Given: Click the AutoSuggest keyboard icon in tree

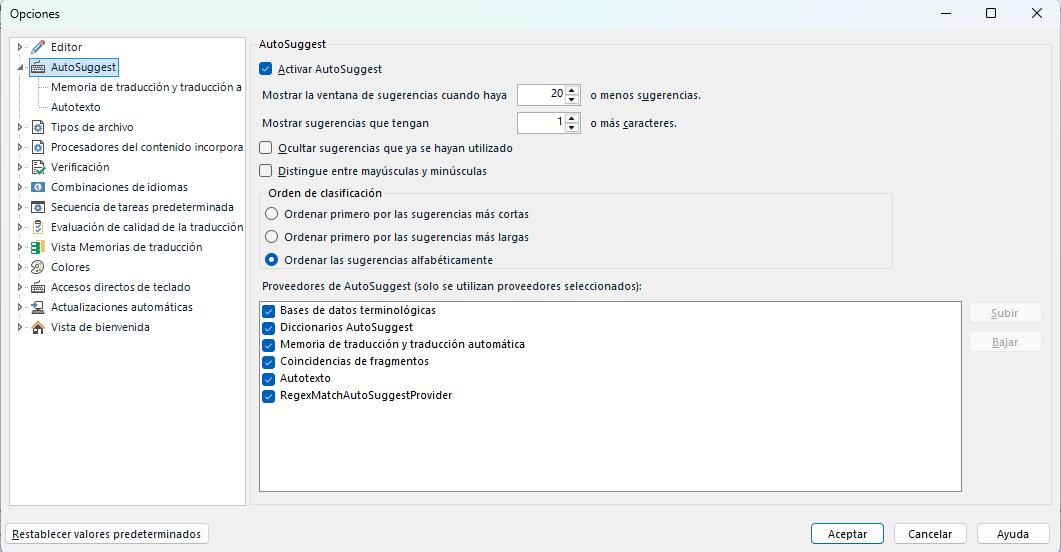Looking at the screenshot, I should 38,68.
